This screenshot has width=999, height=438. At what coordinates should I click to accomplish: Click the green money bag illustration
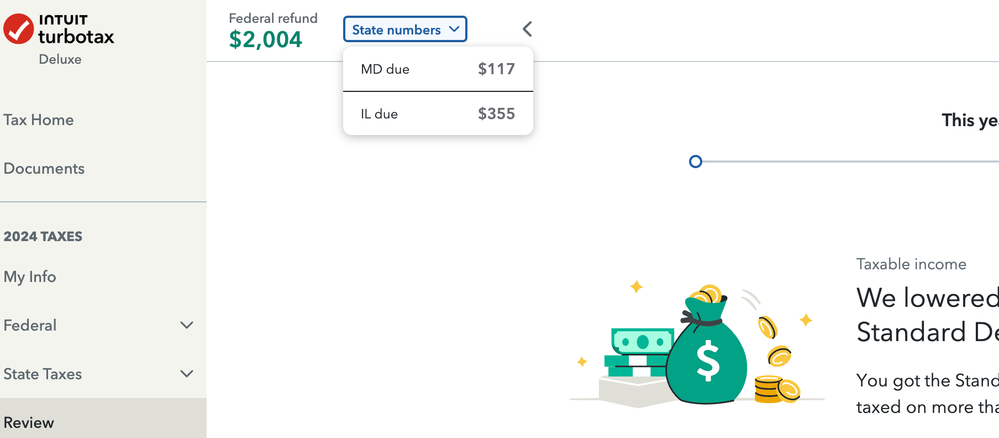pos(706,353)
